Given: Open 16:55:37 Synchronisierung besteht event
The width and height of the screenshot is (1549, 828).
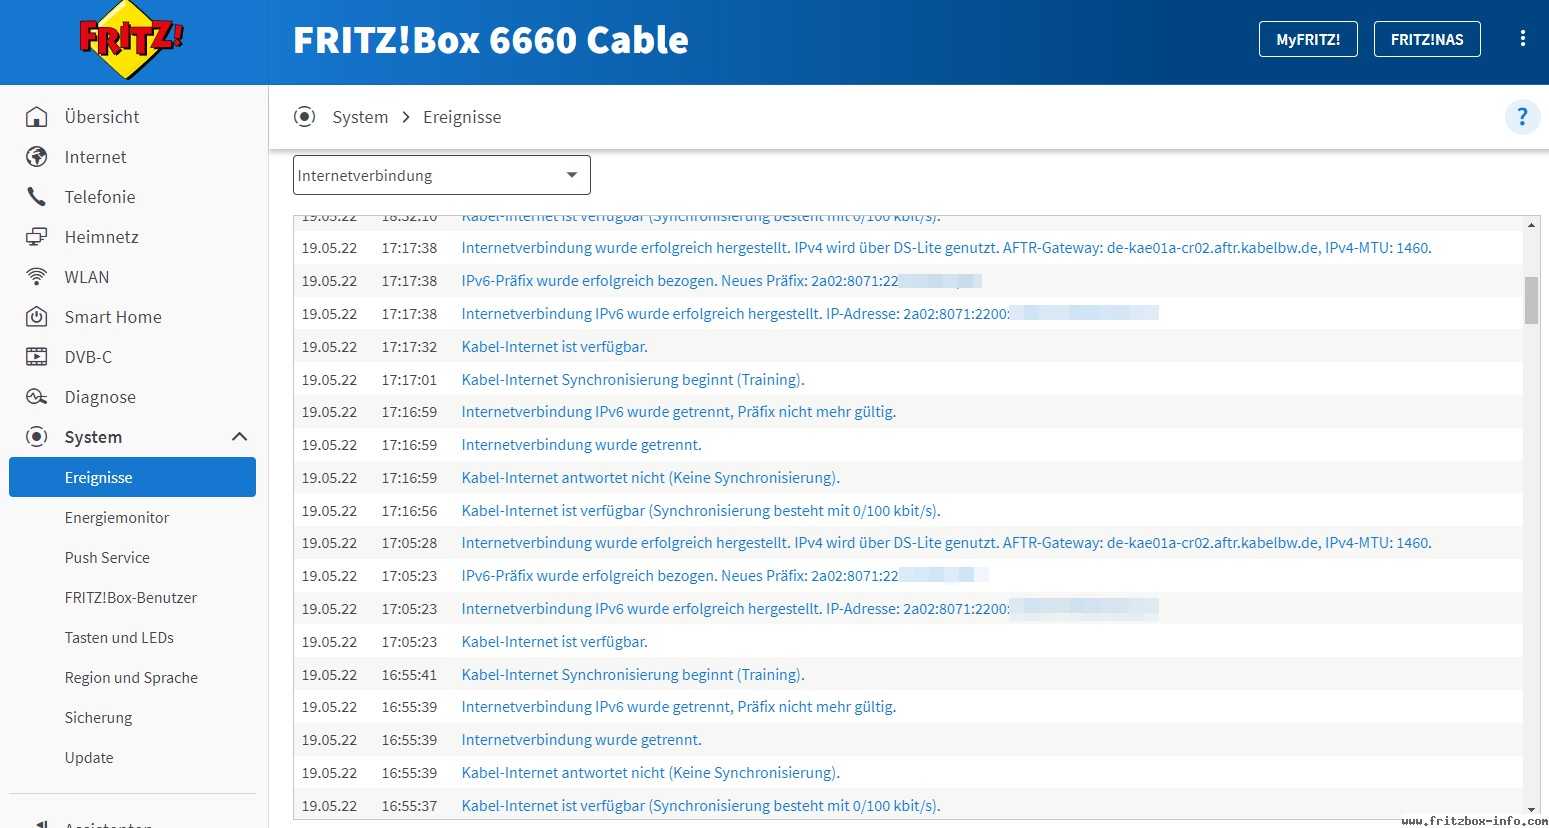Looking at the screenshot, I should (x=701, y=806).
